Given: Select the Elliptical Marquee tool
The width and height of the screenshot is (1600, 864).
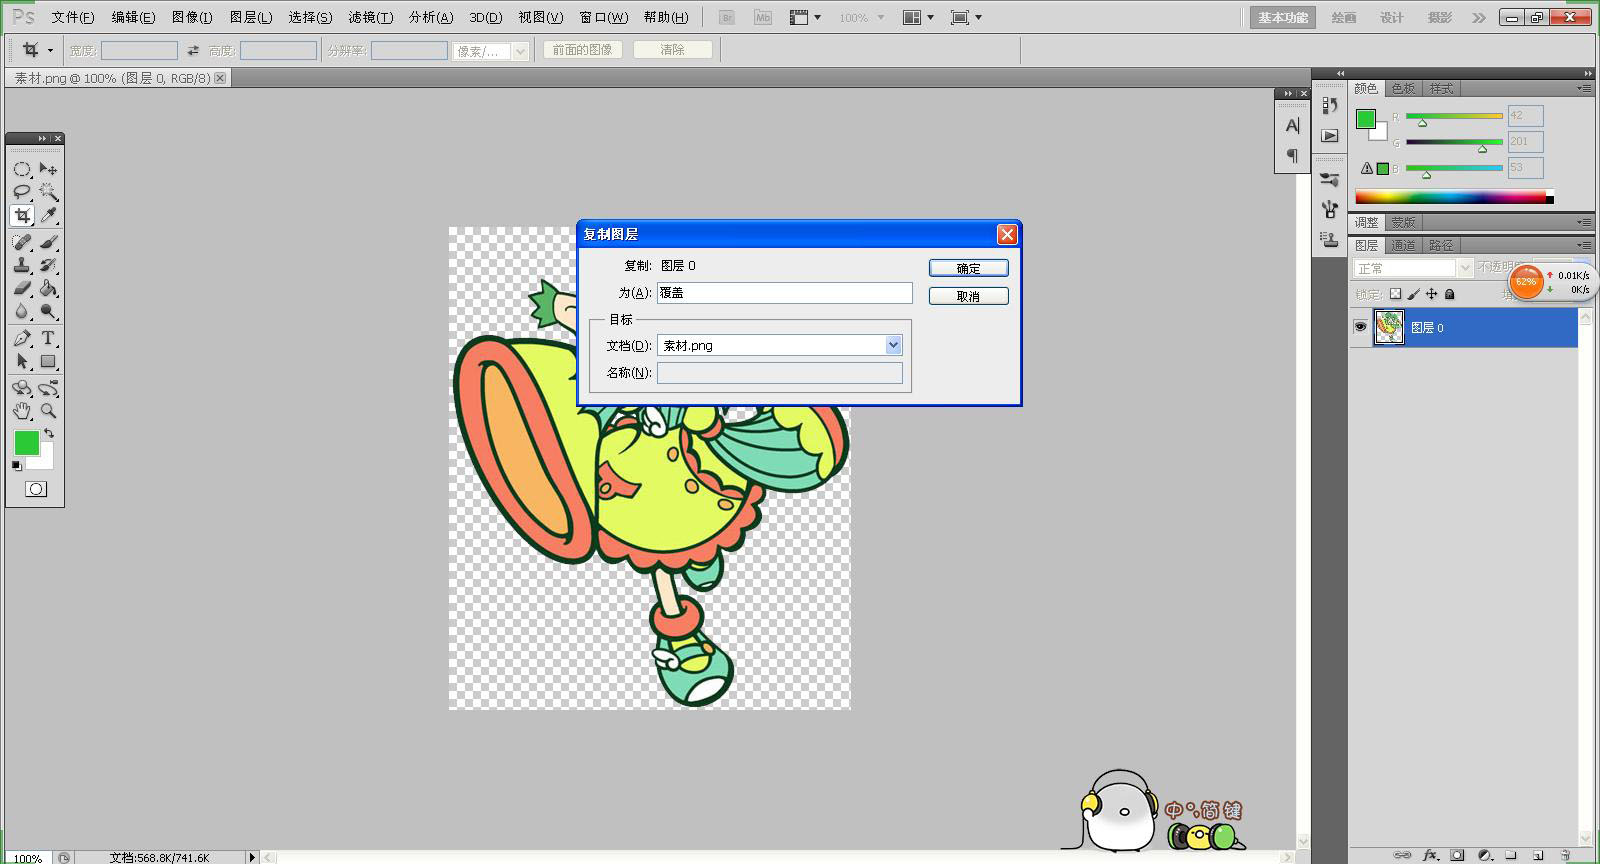Looking at the screenshot, I should coord(22,169).
